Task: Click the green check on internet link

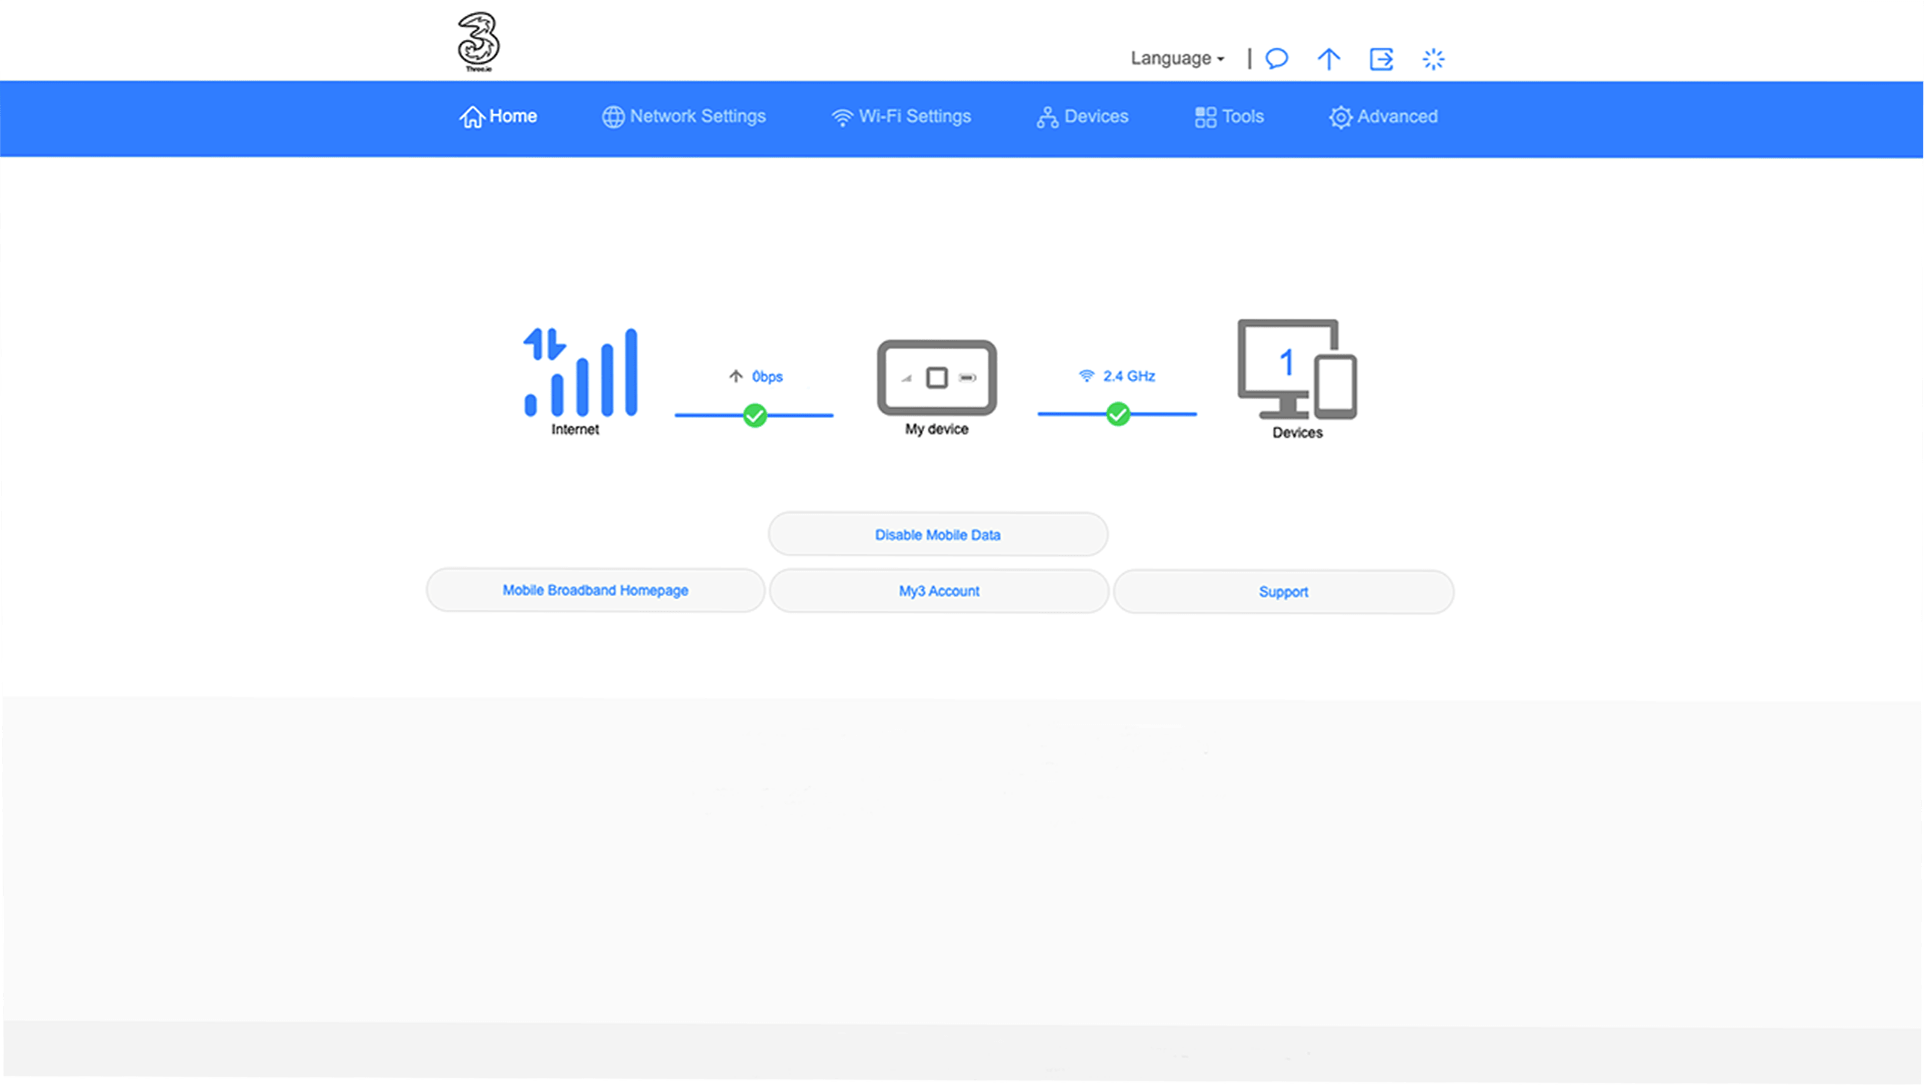Action: [x=755, y=415]
